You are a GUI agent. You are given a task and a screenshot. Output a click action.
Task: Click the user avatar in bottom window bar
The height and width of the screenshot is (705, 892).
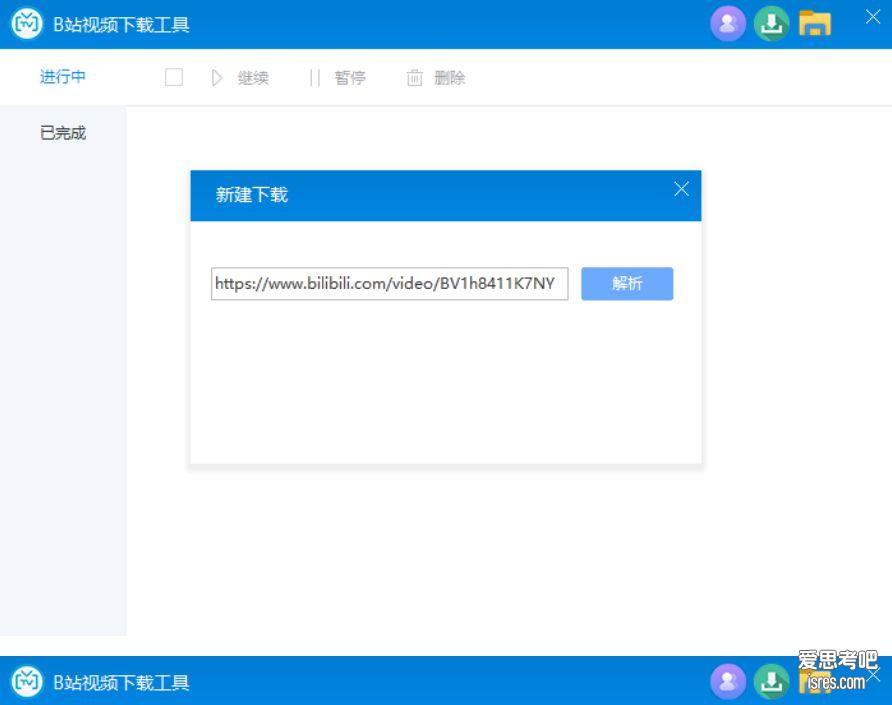pos(728,681)
